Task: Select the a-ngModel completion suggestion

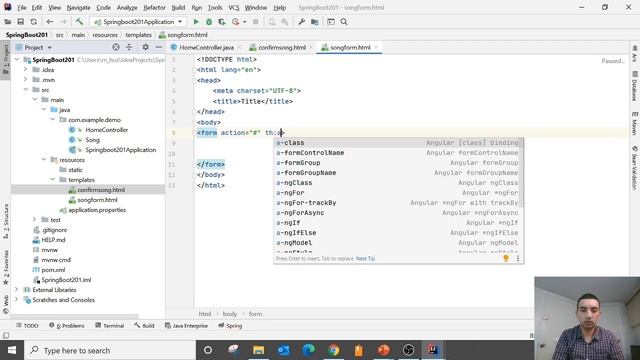Action: (x=397, y=242)
